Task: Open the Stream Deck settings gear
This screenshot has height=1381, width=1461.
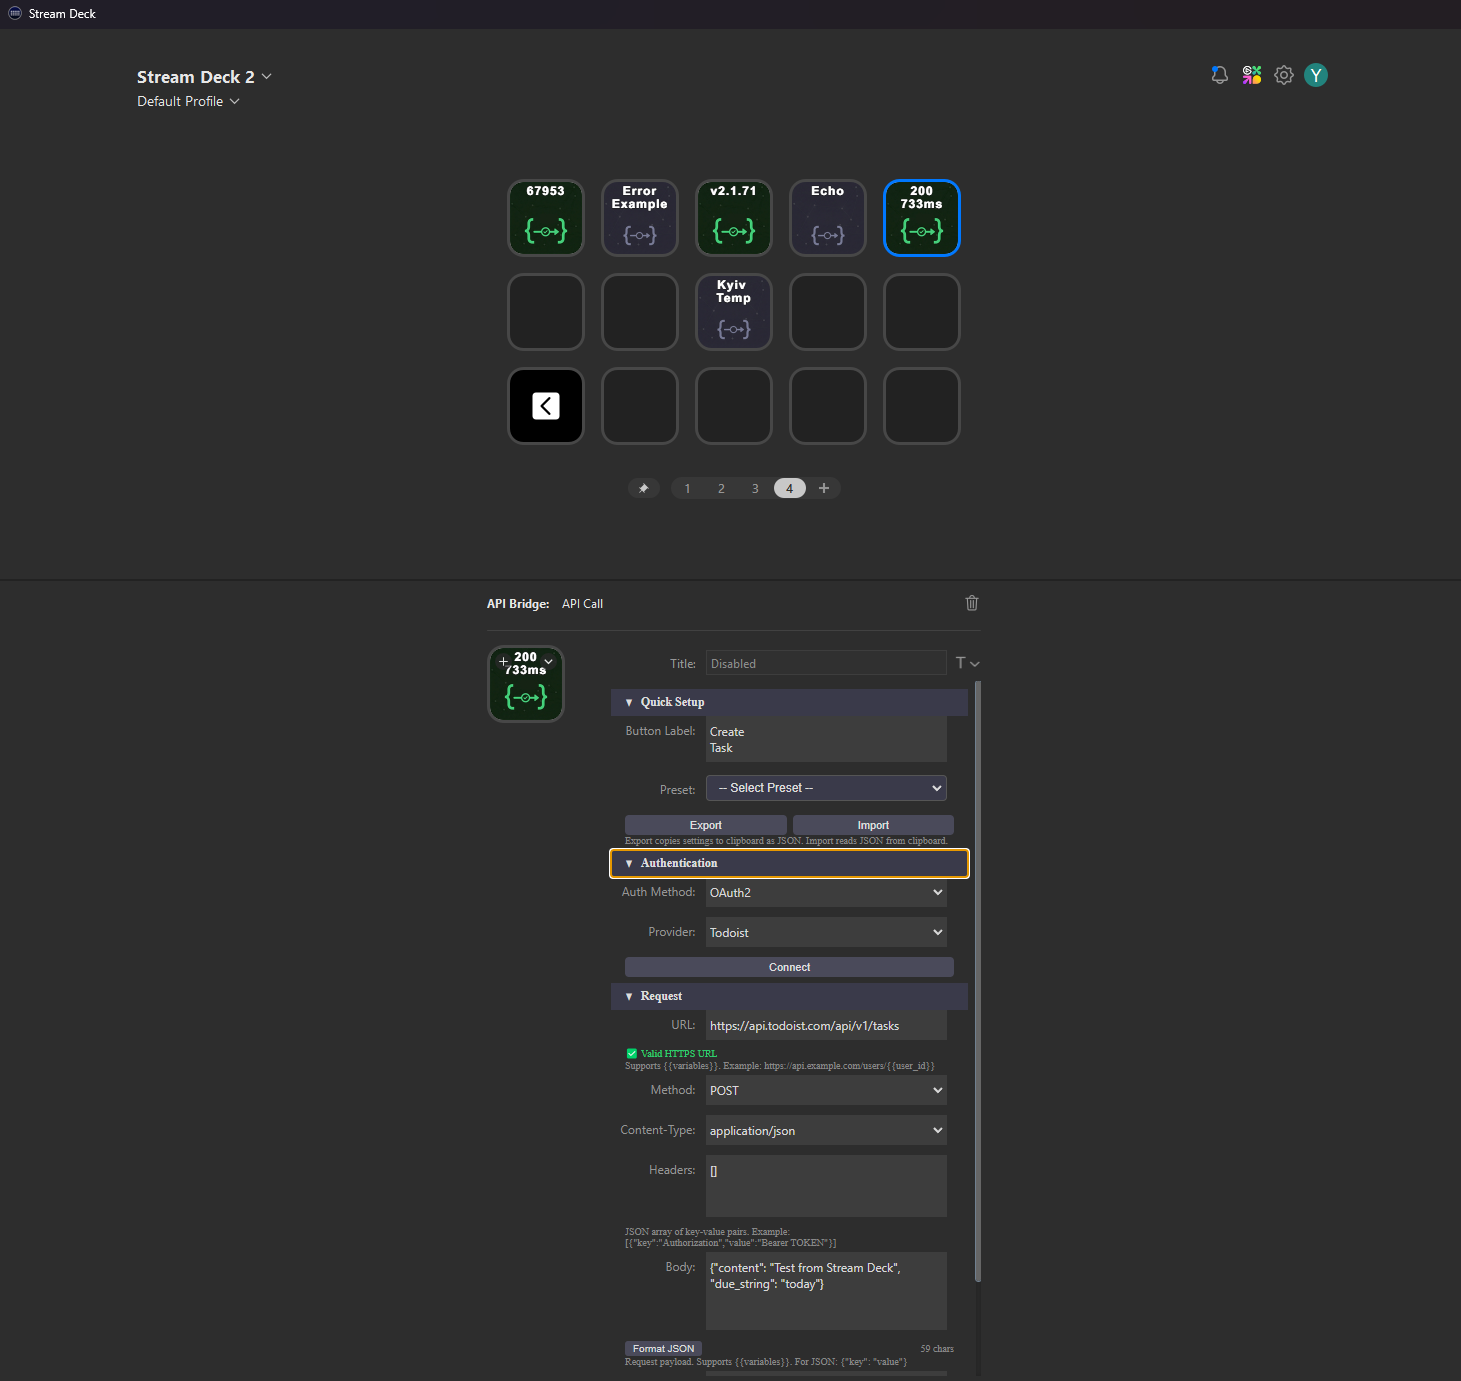Action: click(1284, 75)
